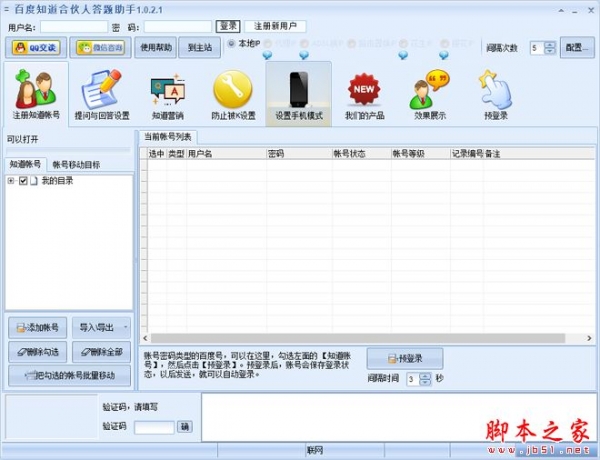Click 添加帐号 to add an account
Screen dimensions: 600x460
(x=38, y=328)
